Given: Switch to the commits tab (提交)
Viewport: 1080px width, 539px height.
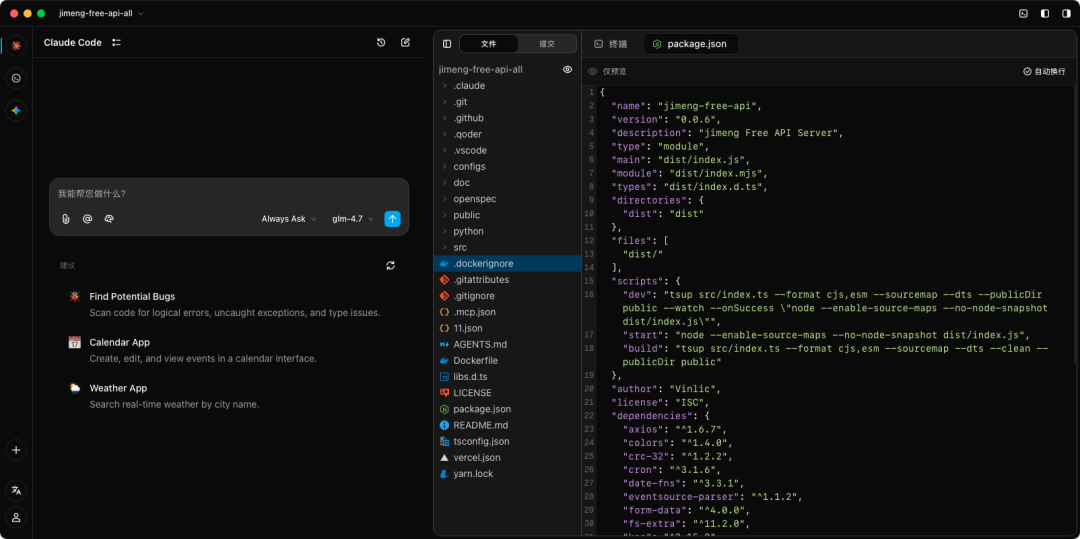Looking at the screenshot, I should (547, 44).
